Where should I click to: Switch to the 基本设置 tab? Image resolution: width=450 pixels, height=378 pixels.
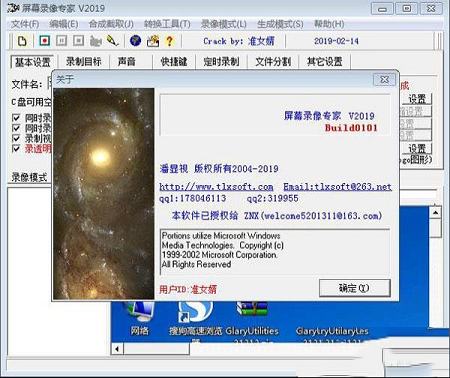coord(33,62)
